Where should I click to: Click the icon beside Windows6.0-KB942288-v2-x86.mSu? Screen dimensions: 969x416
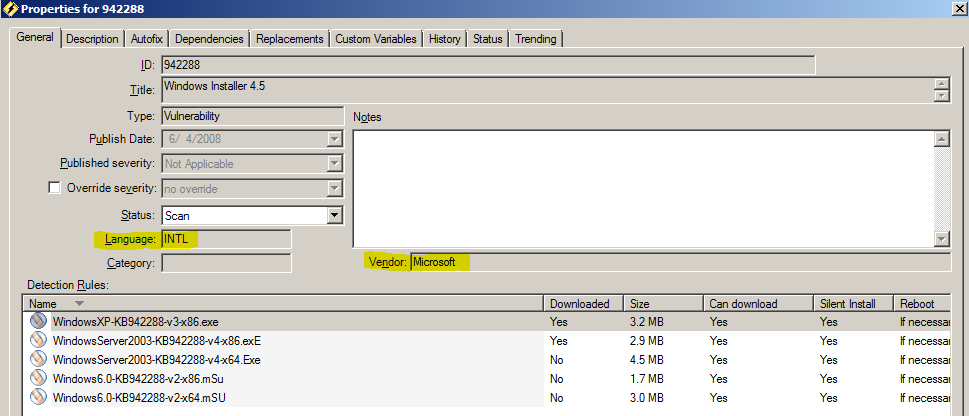tap(38, 378)
